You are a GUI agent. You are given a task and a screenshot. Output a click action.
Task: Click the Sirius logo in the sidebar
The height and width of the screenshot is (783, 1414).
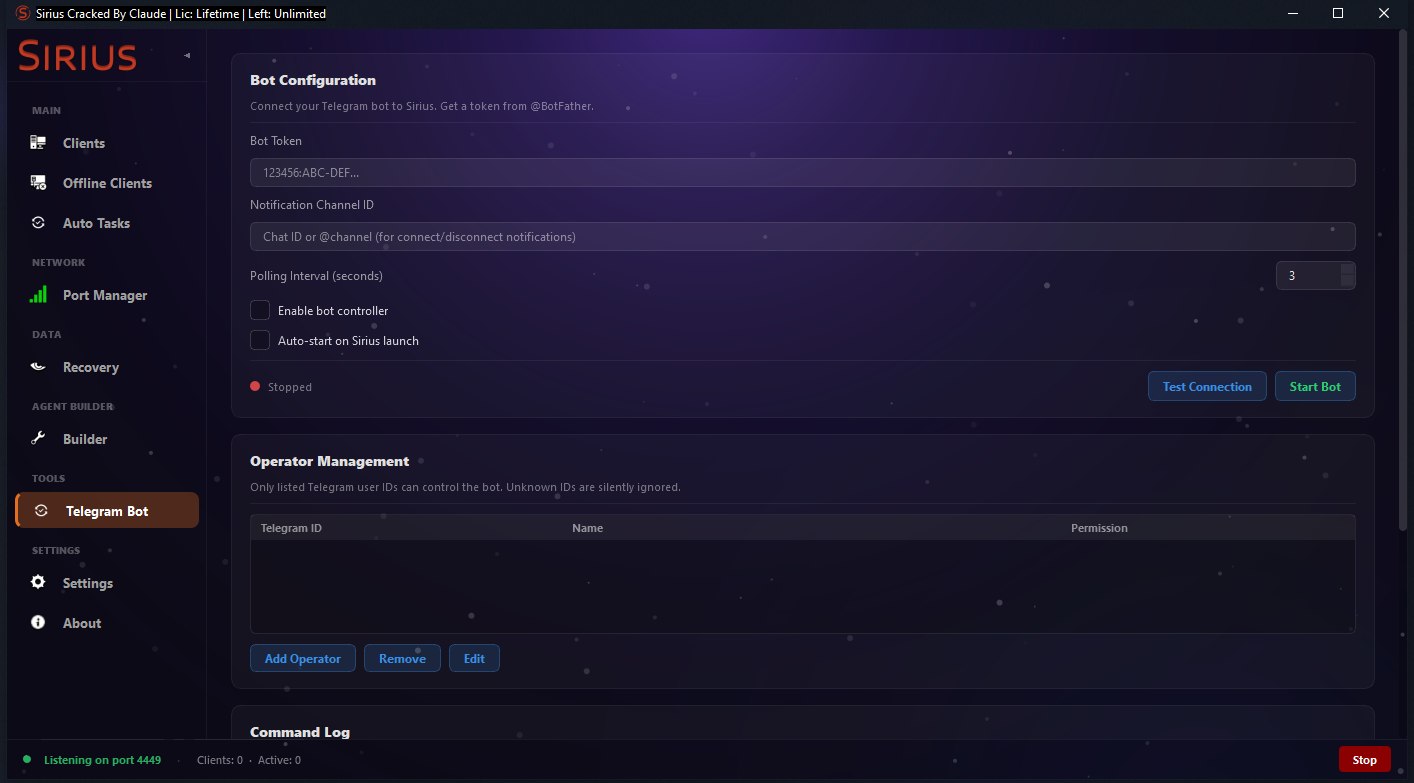(x=77, y=56)
